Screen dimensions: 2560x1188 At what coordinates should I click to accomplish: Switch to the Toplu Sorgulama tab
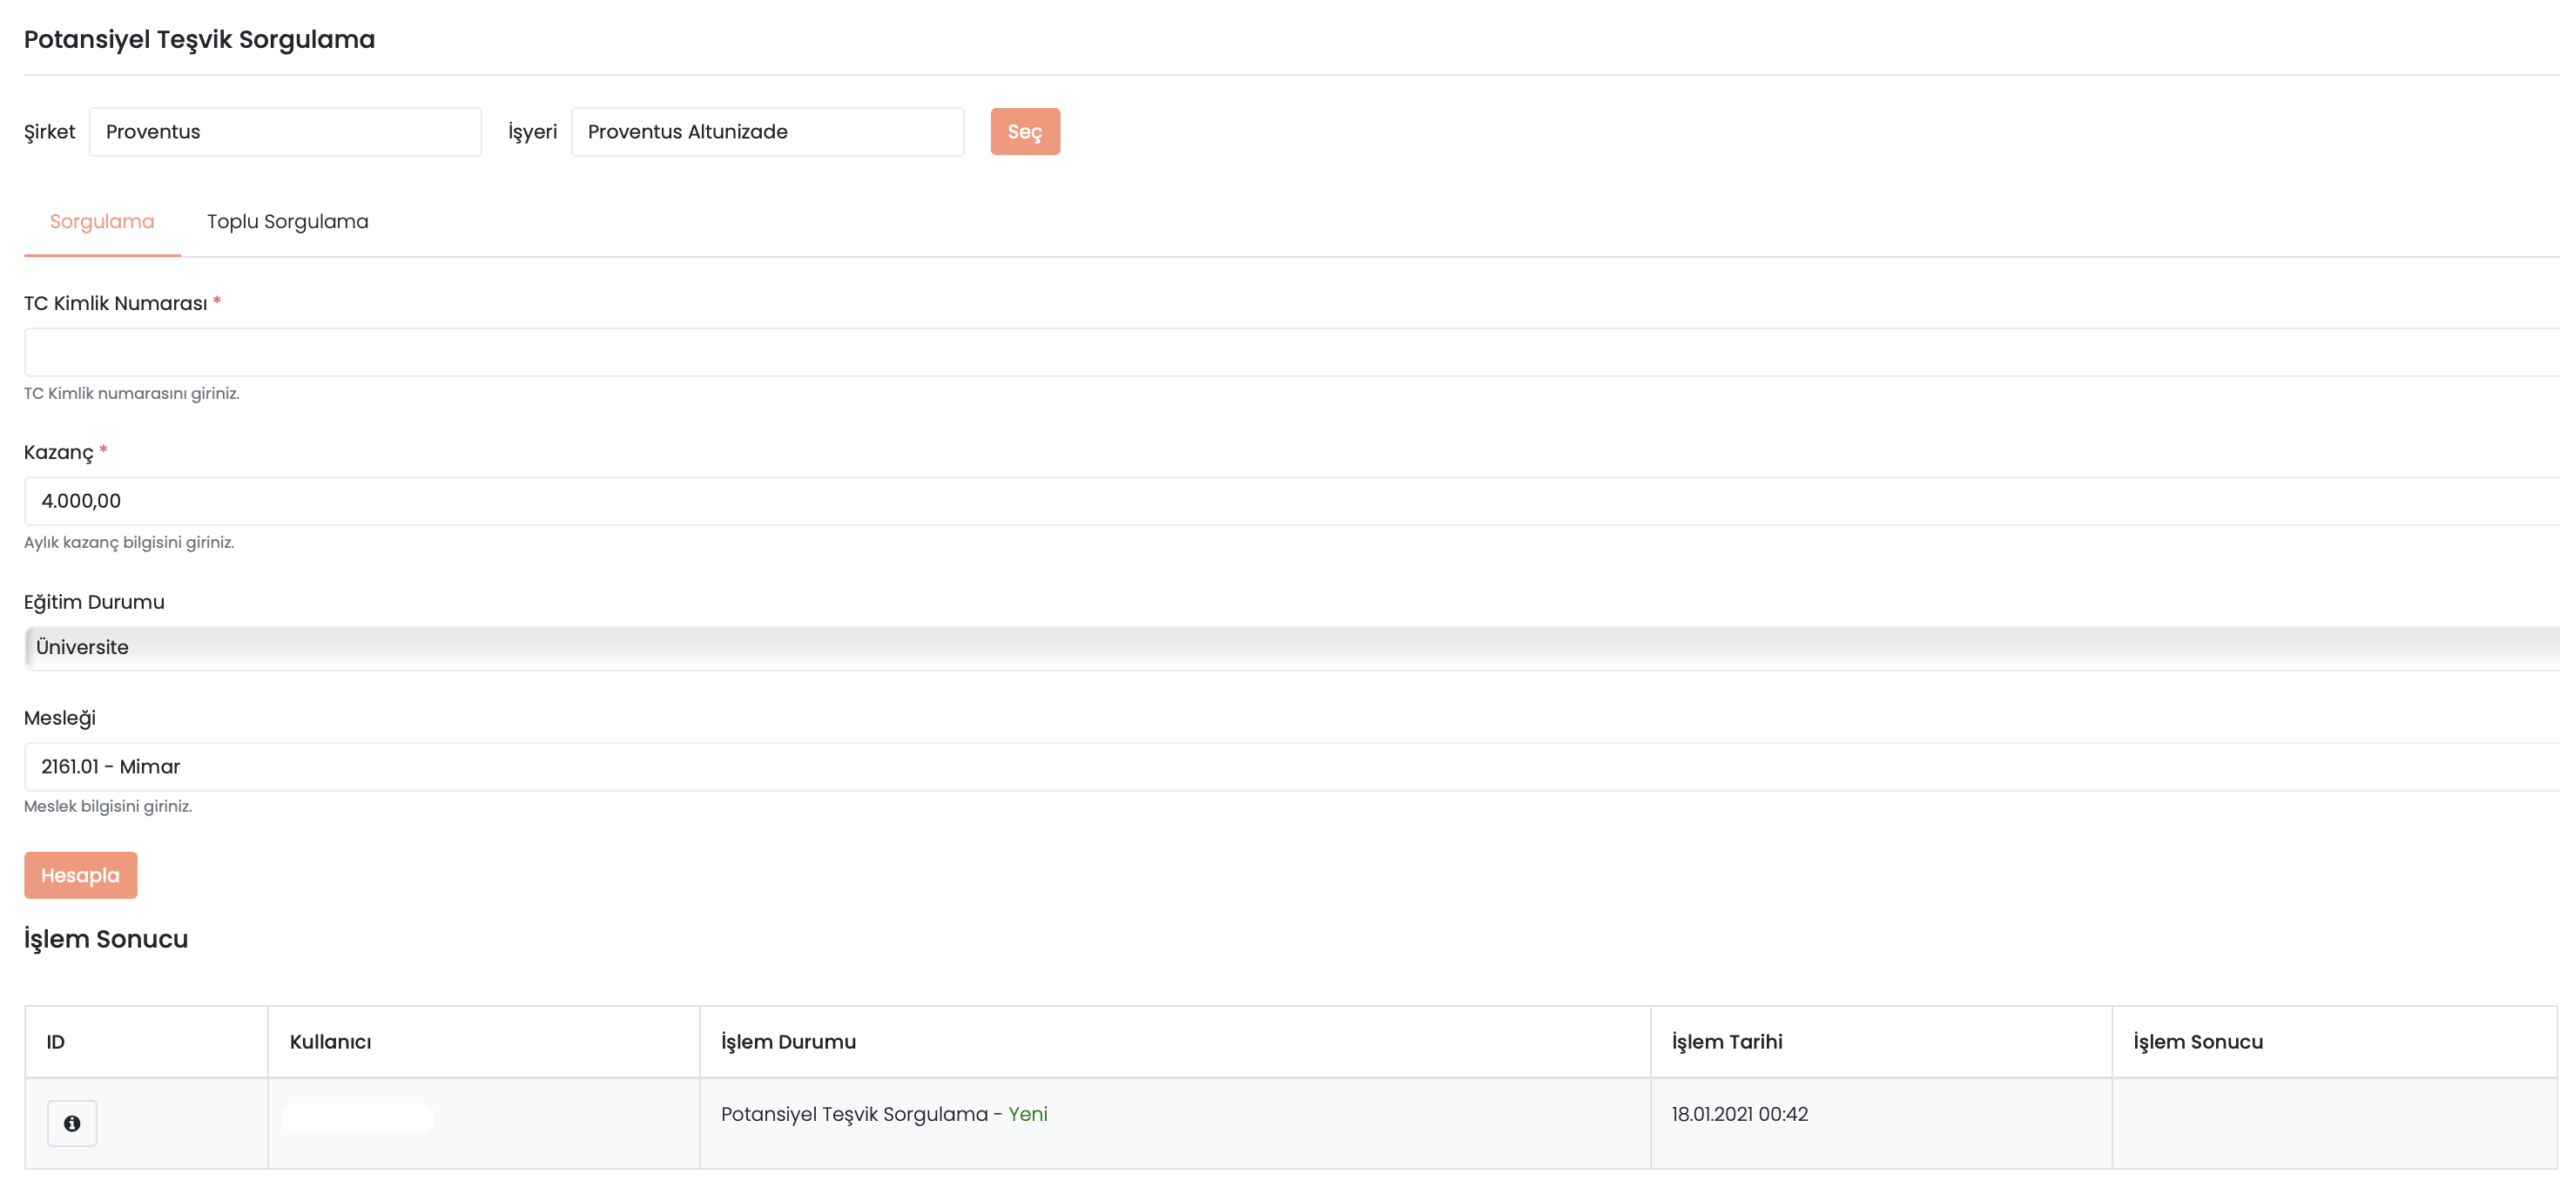287,221
